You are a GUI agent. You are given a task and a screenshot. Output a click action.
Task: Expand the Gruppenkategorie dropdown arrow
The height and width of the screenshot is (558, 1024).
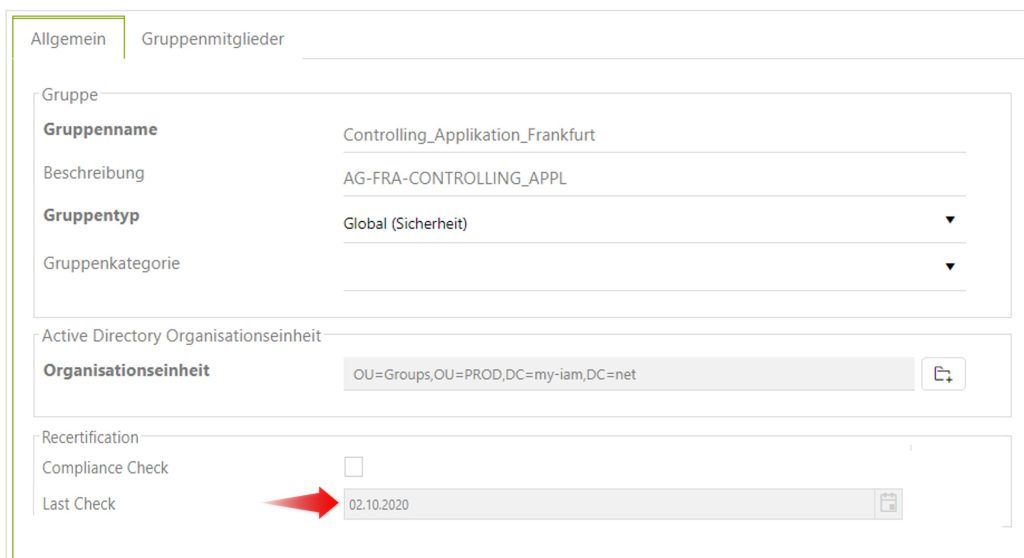(950, 267)
